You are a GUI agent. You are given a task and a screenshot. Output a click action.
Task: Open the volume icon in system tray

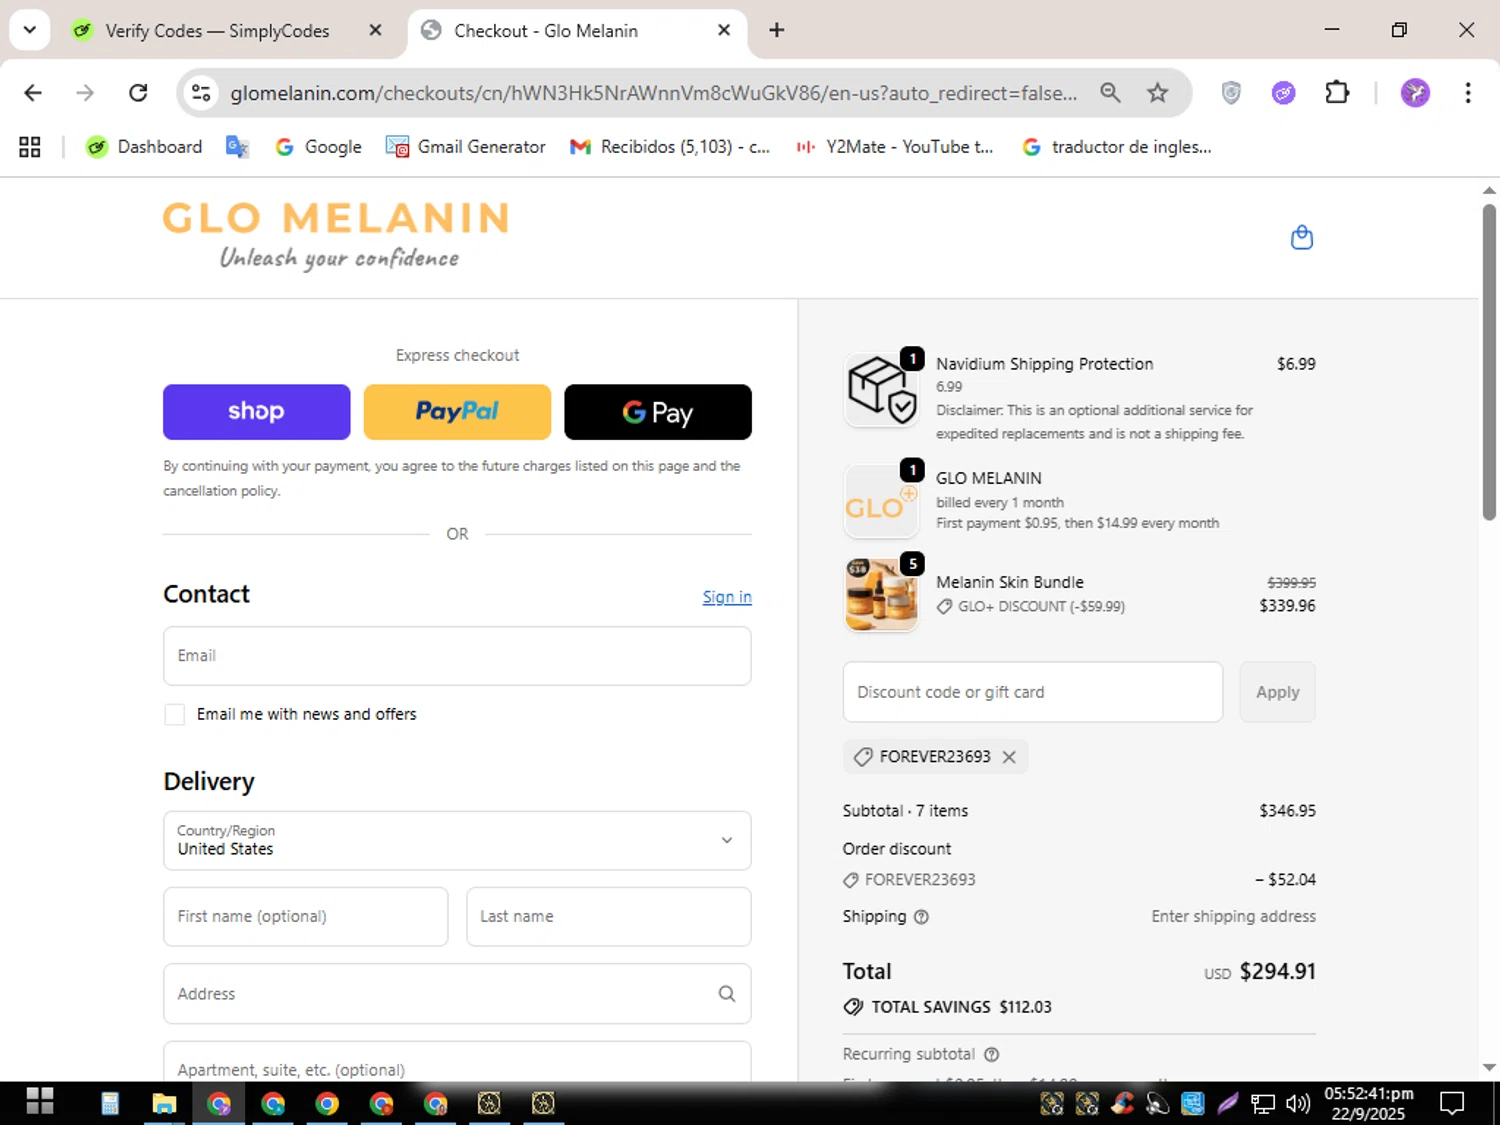click(x=1297, y=1103)
